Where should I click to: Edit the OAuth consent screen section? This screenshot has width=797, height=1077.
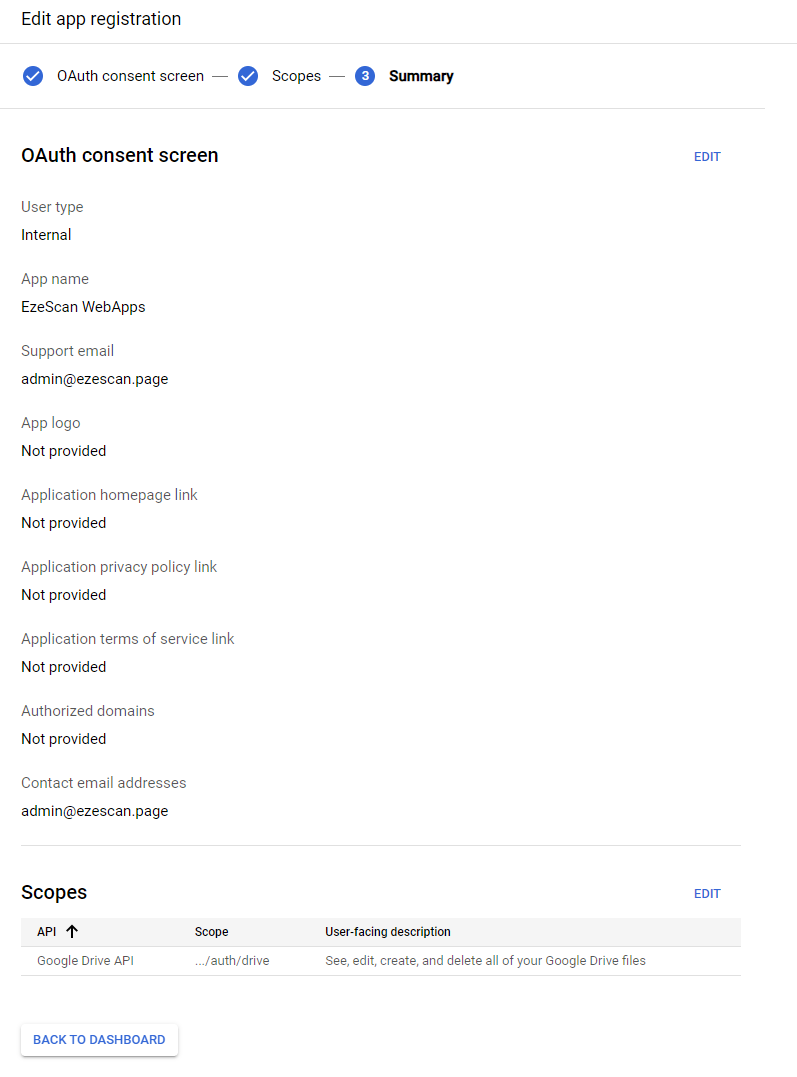[x=707, y=157]
